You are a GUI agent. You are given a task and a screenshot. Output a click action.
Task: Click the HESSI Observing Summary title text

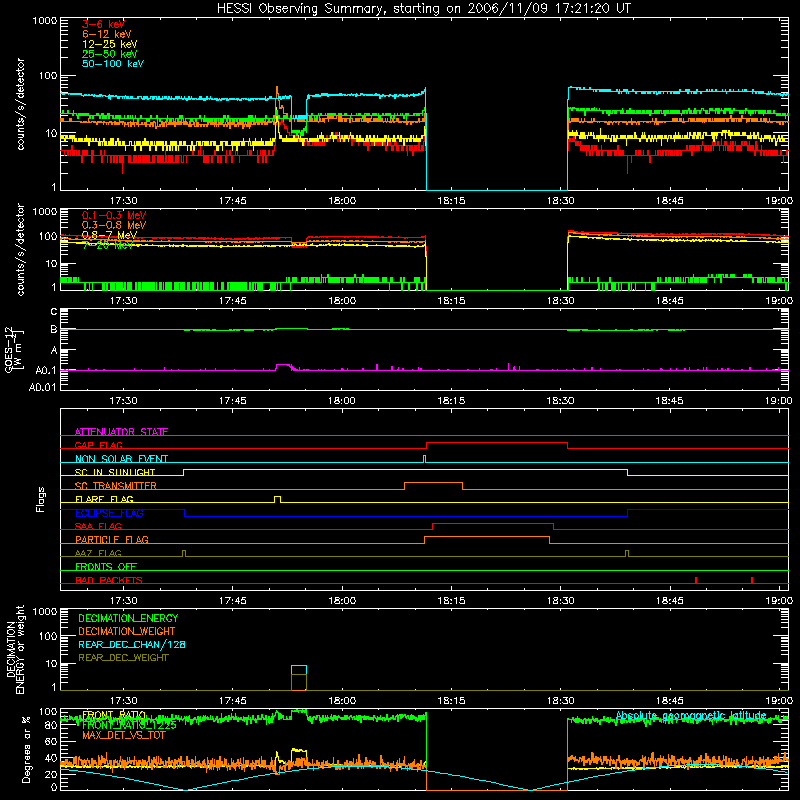pyautogui.click(x=423, y=9)
